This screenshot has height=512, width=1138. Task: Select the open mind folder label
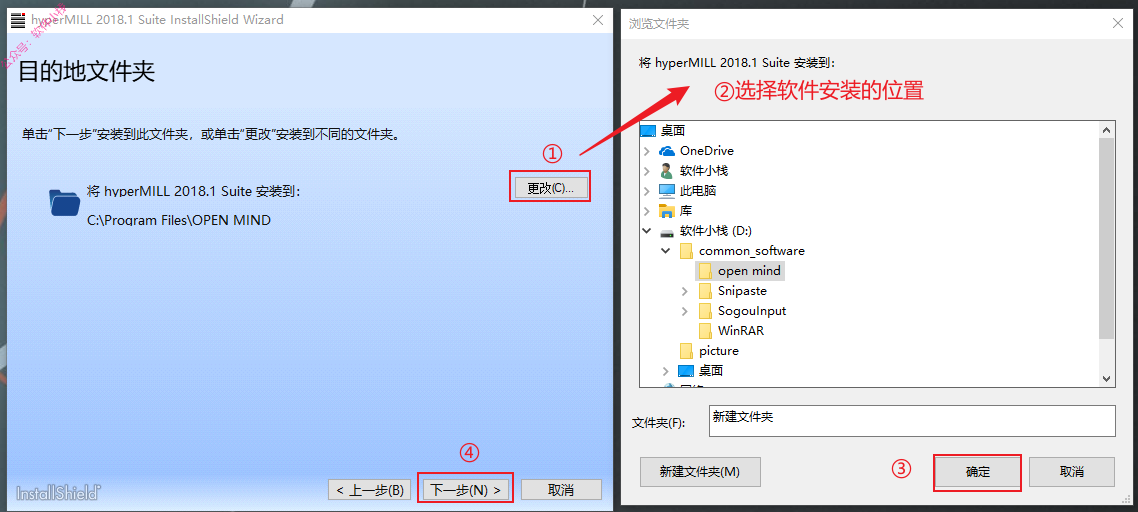pos(749,271)
